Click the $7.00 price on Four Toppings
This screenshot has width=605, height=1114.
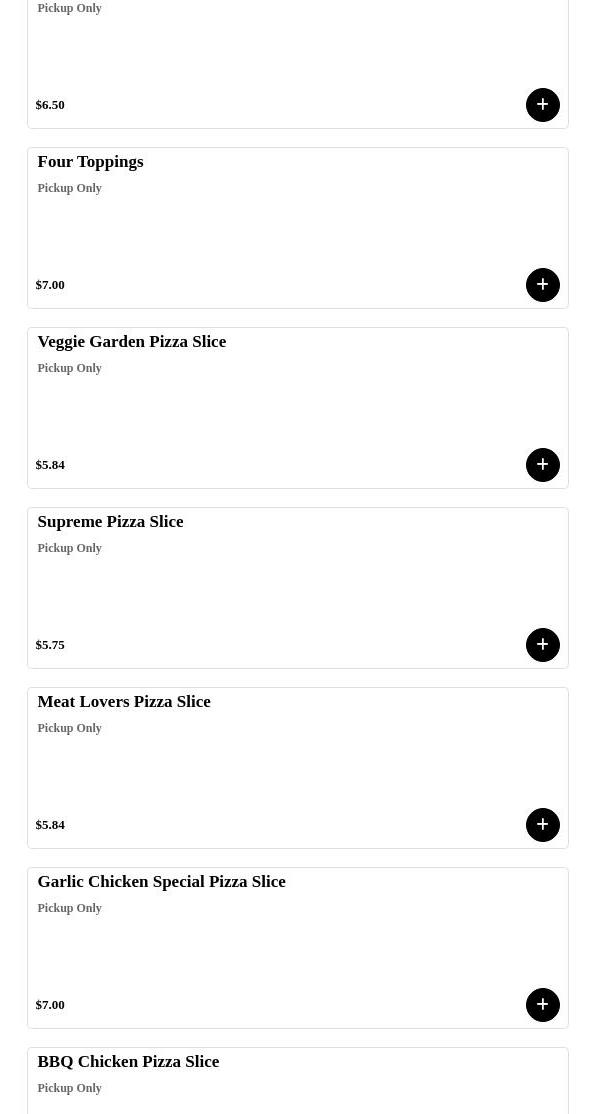tap(50, 285)
